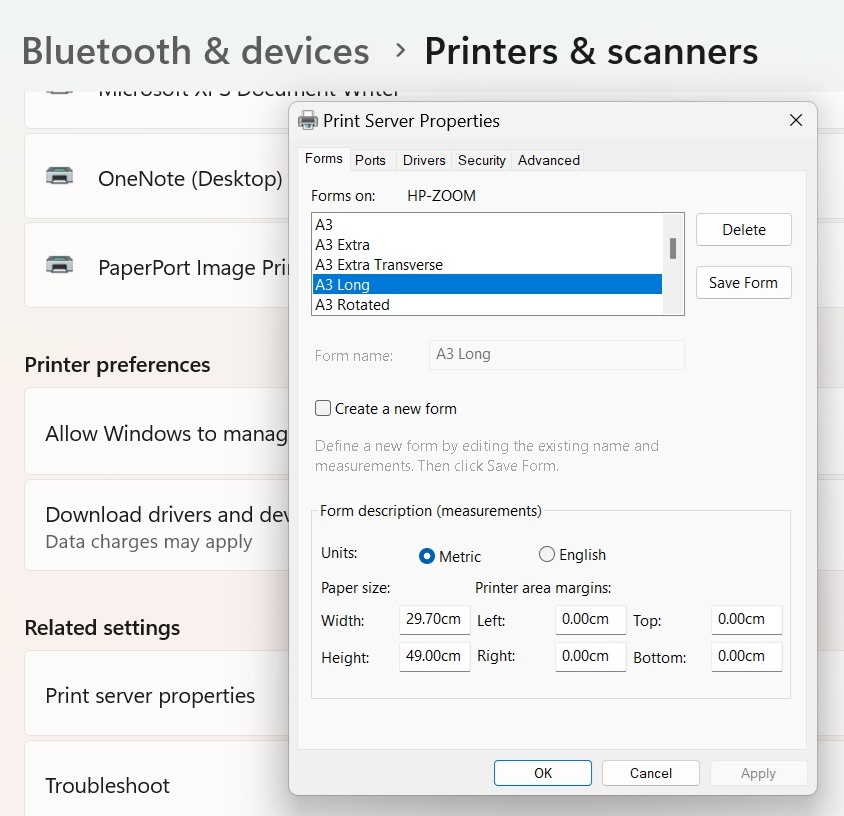This screenshot has width=844, height=816.
Task: Confirm changes with the OK button
Action: (542, 773)
